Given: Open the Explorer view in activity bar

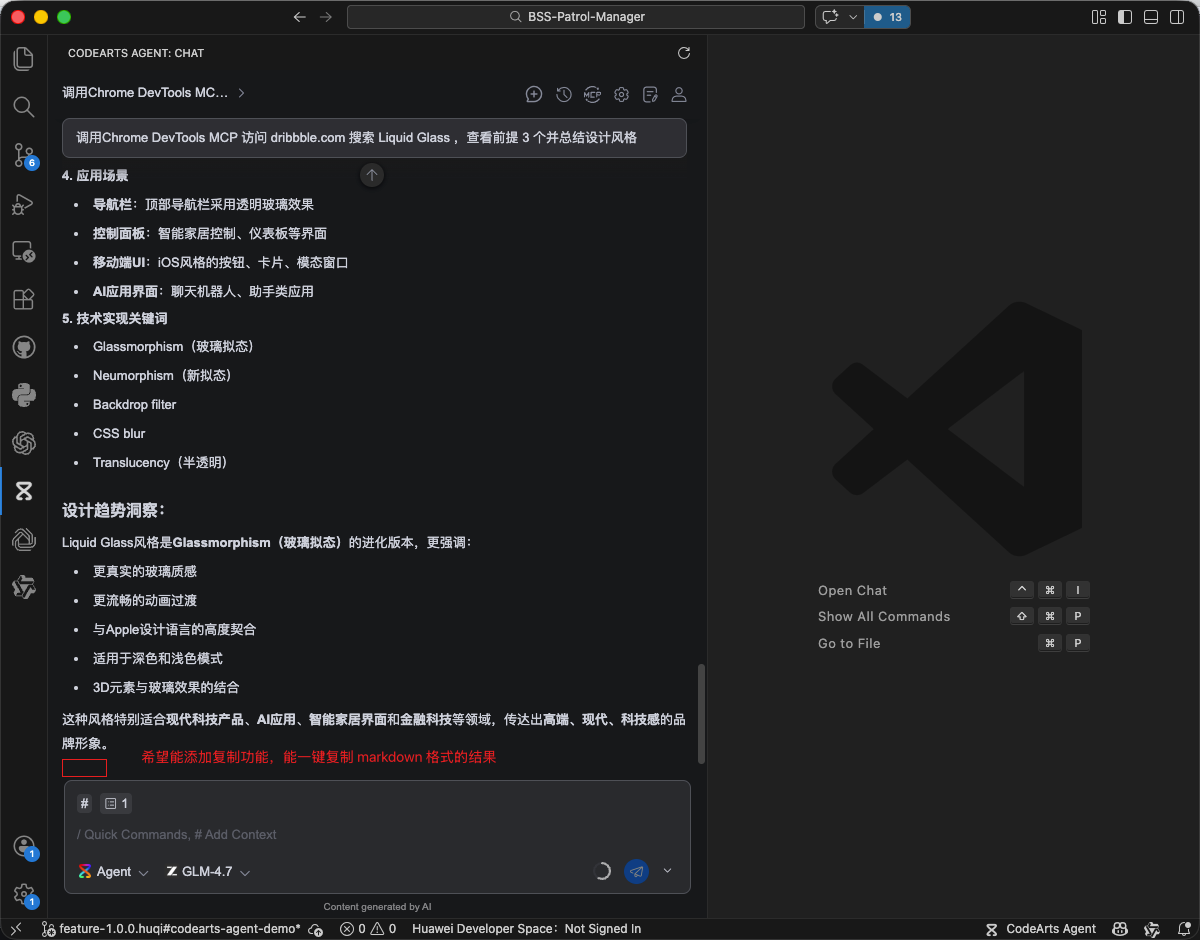Looking at the screenshot, I should pyautogui.click(x=24, y=59).
